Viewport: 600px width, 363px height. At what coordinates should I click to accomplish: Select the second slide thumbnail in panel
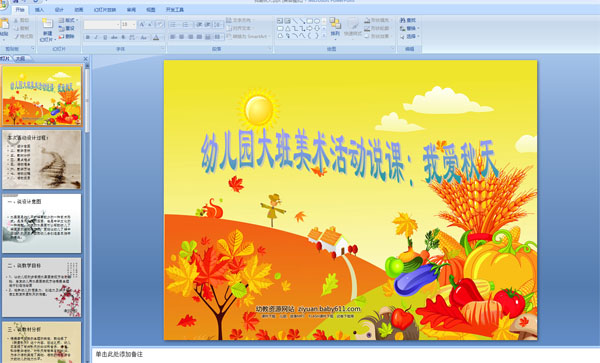(x=42, y=160)
